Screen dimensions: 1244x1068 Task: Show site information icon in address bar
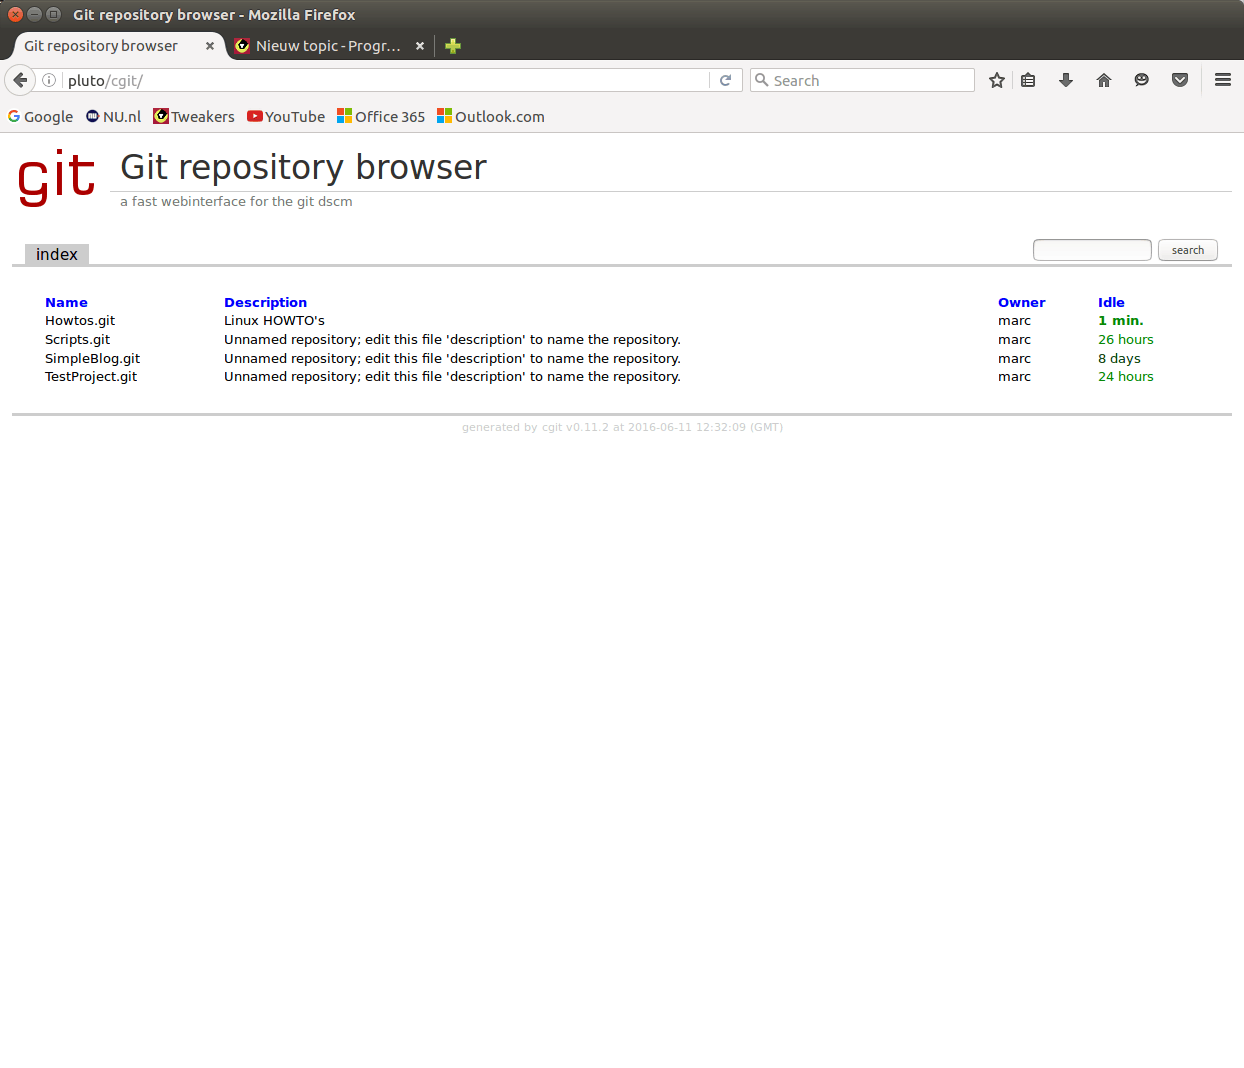coord(49,80)
